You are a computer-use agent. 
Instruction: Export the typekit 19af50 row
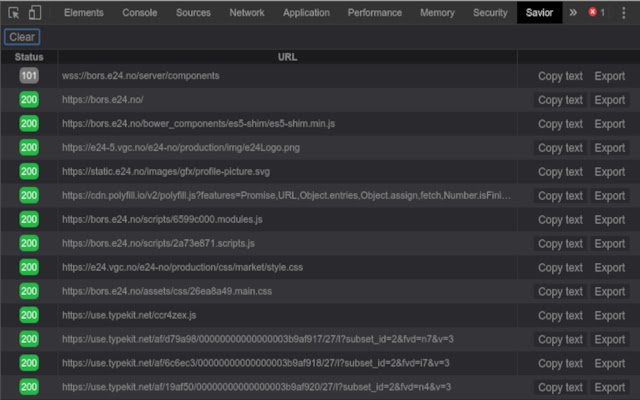pyautogui.click(x=609, y=387)
